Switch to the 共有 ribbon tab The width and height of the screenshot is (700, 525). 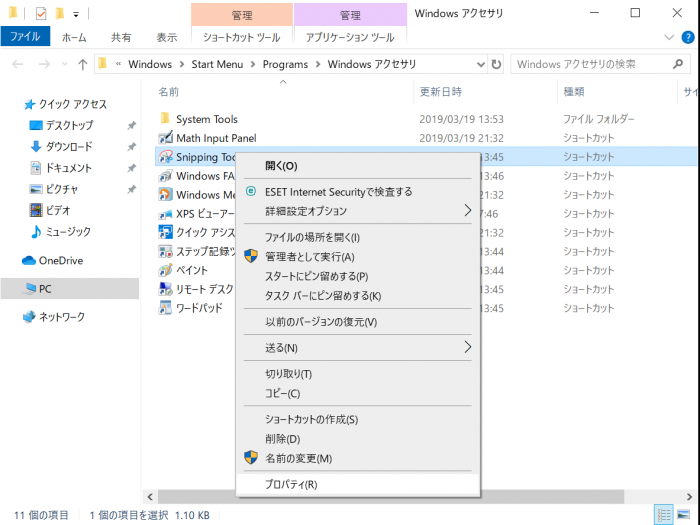pos(121,38)
